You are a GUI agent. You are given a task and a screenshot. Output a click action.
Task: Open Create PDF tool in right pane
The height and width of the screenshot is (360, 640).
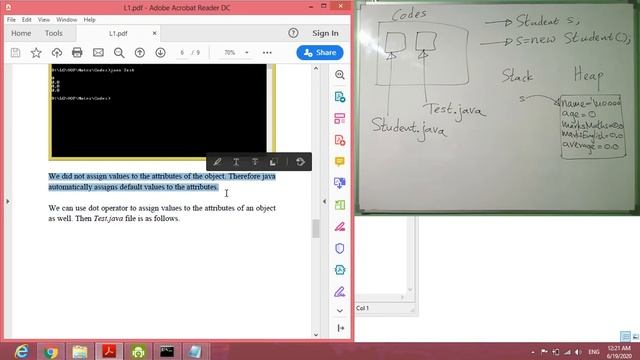(340, 140)
